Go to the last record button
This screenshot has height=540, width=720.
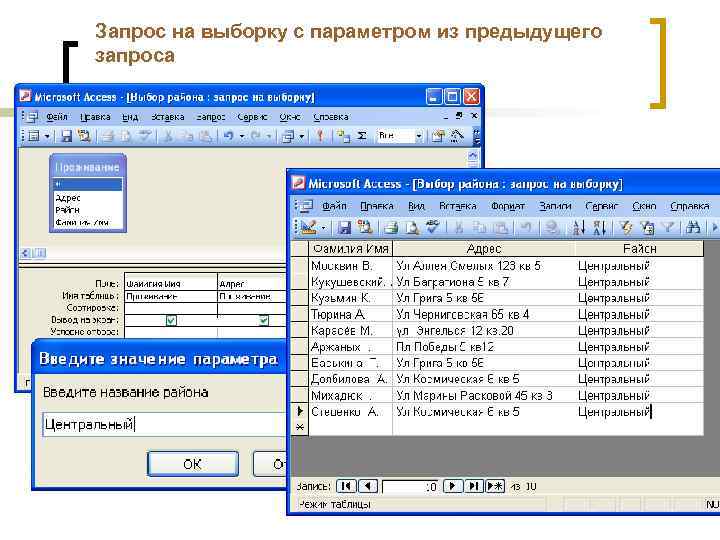(x=473, y=486)
